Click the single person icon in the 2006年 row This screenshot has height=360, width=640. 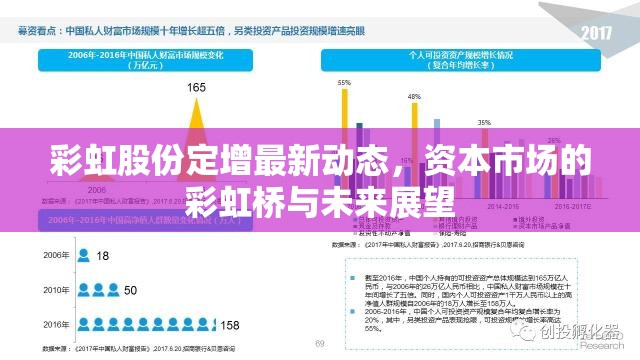[84, 256]
